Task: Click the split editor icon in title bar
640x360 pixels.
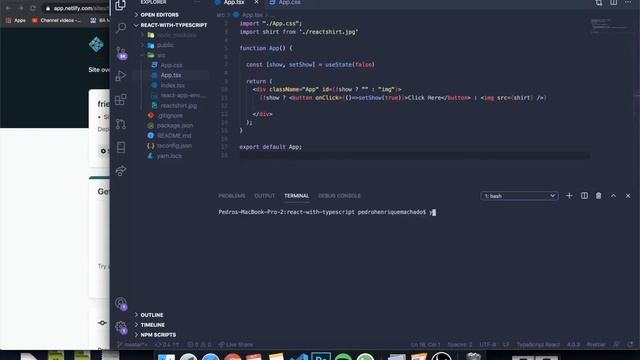Action: 613,2
